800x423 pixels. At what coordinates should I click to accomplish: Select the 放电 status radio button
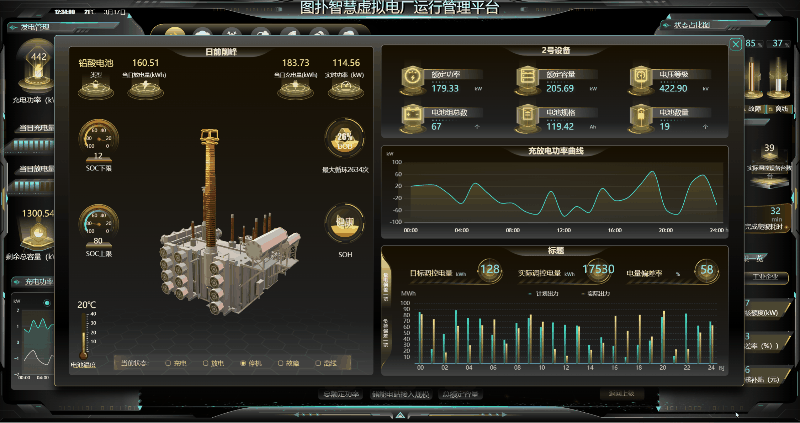pyautogui.click(x=206, y=363)
